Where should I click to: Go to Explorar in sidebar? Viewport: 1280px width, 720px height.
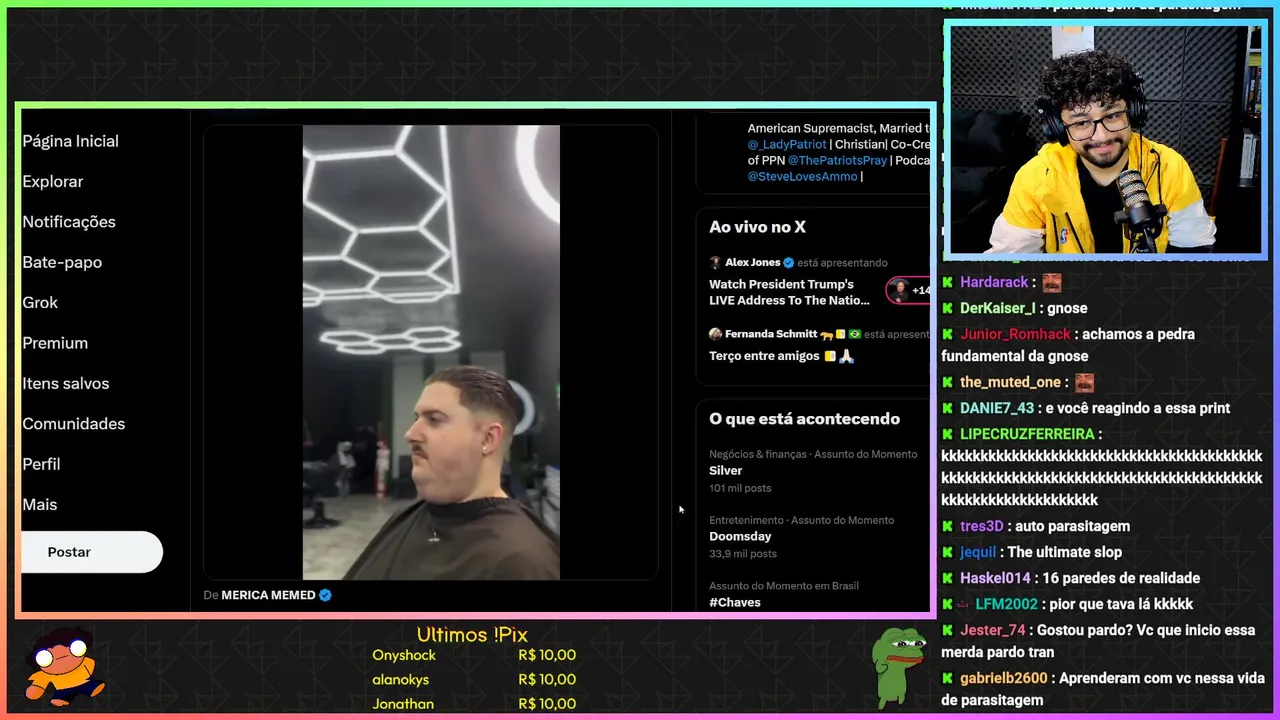[x=53, y=181]
